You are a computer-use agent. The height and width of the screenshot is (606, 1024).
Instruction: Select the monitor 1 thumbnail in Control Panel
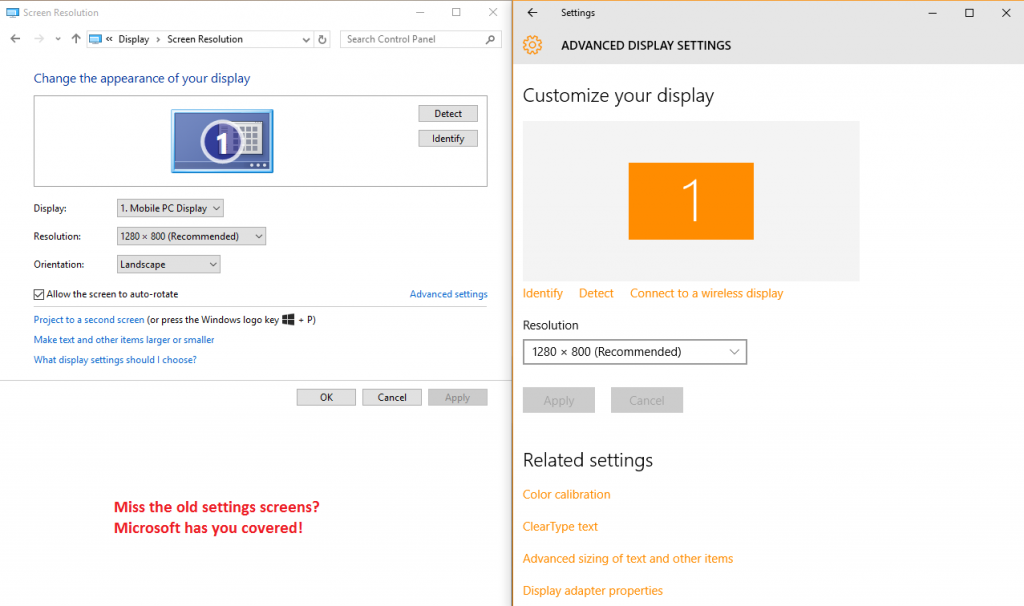(x=222, y=141)
